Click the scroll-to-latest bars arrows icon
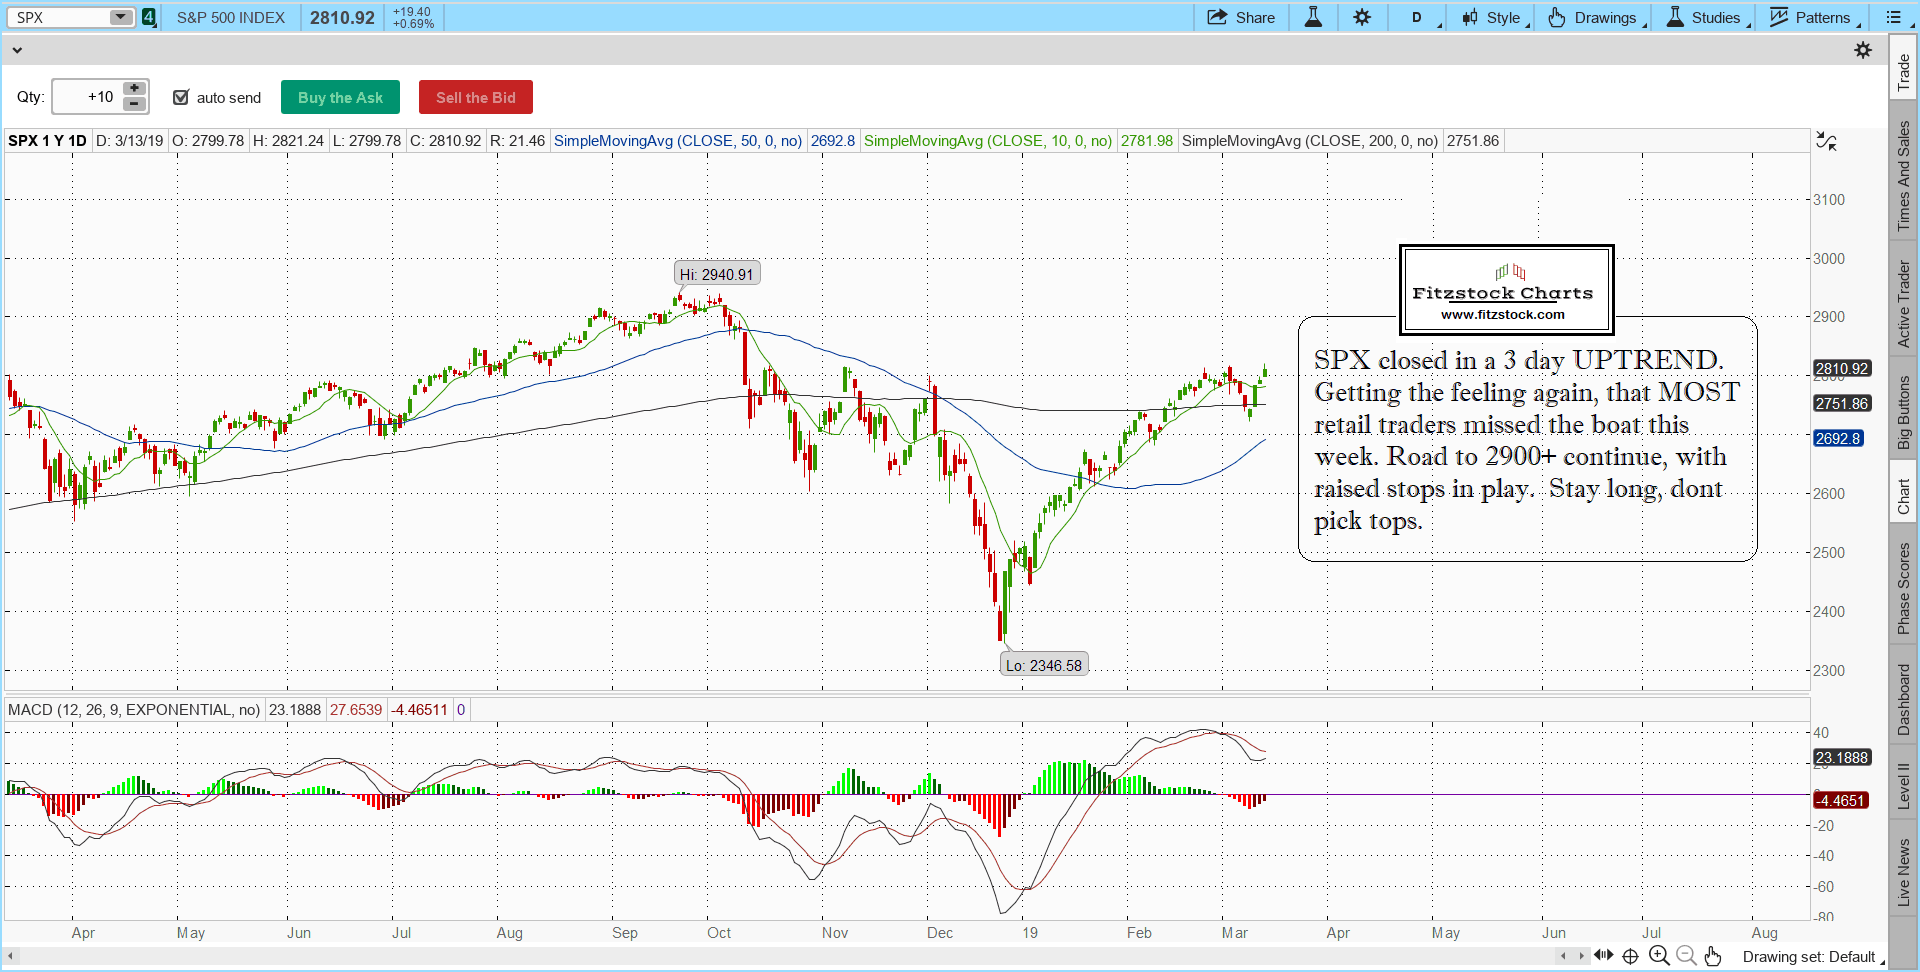Viewport: 1920px width, 972px height. [x=1603, y=956]
